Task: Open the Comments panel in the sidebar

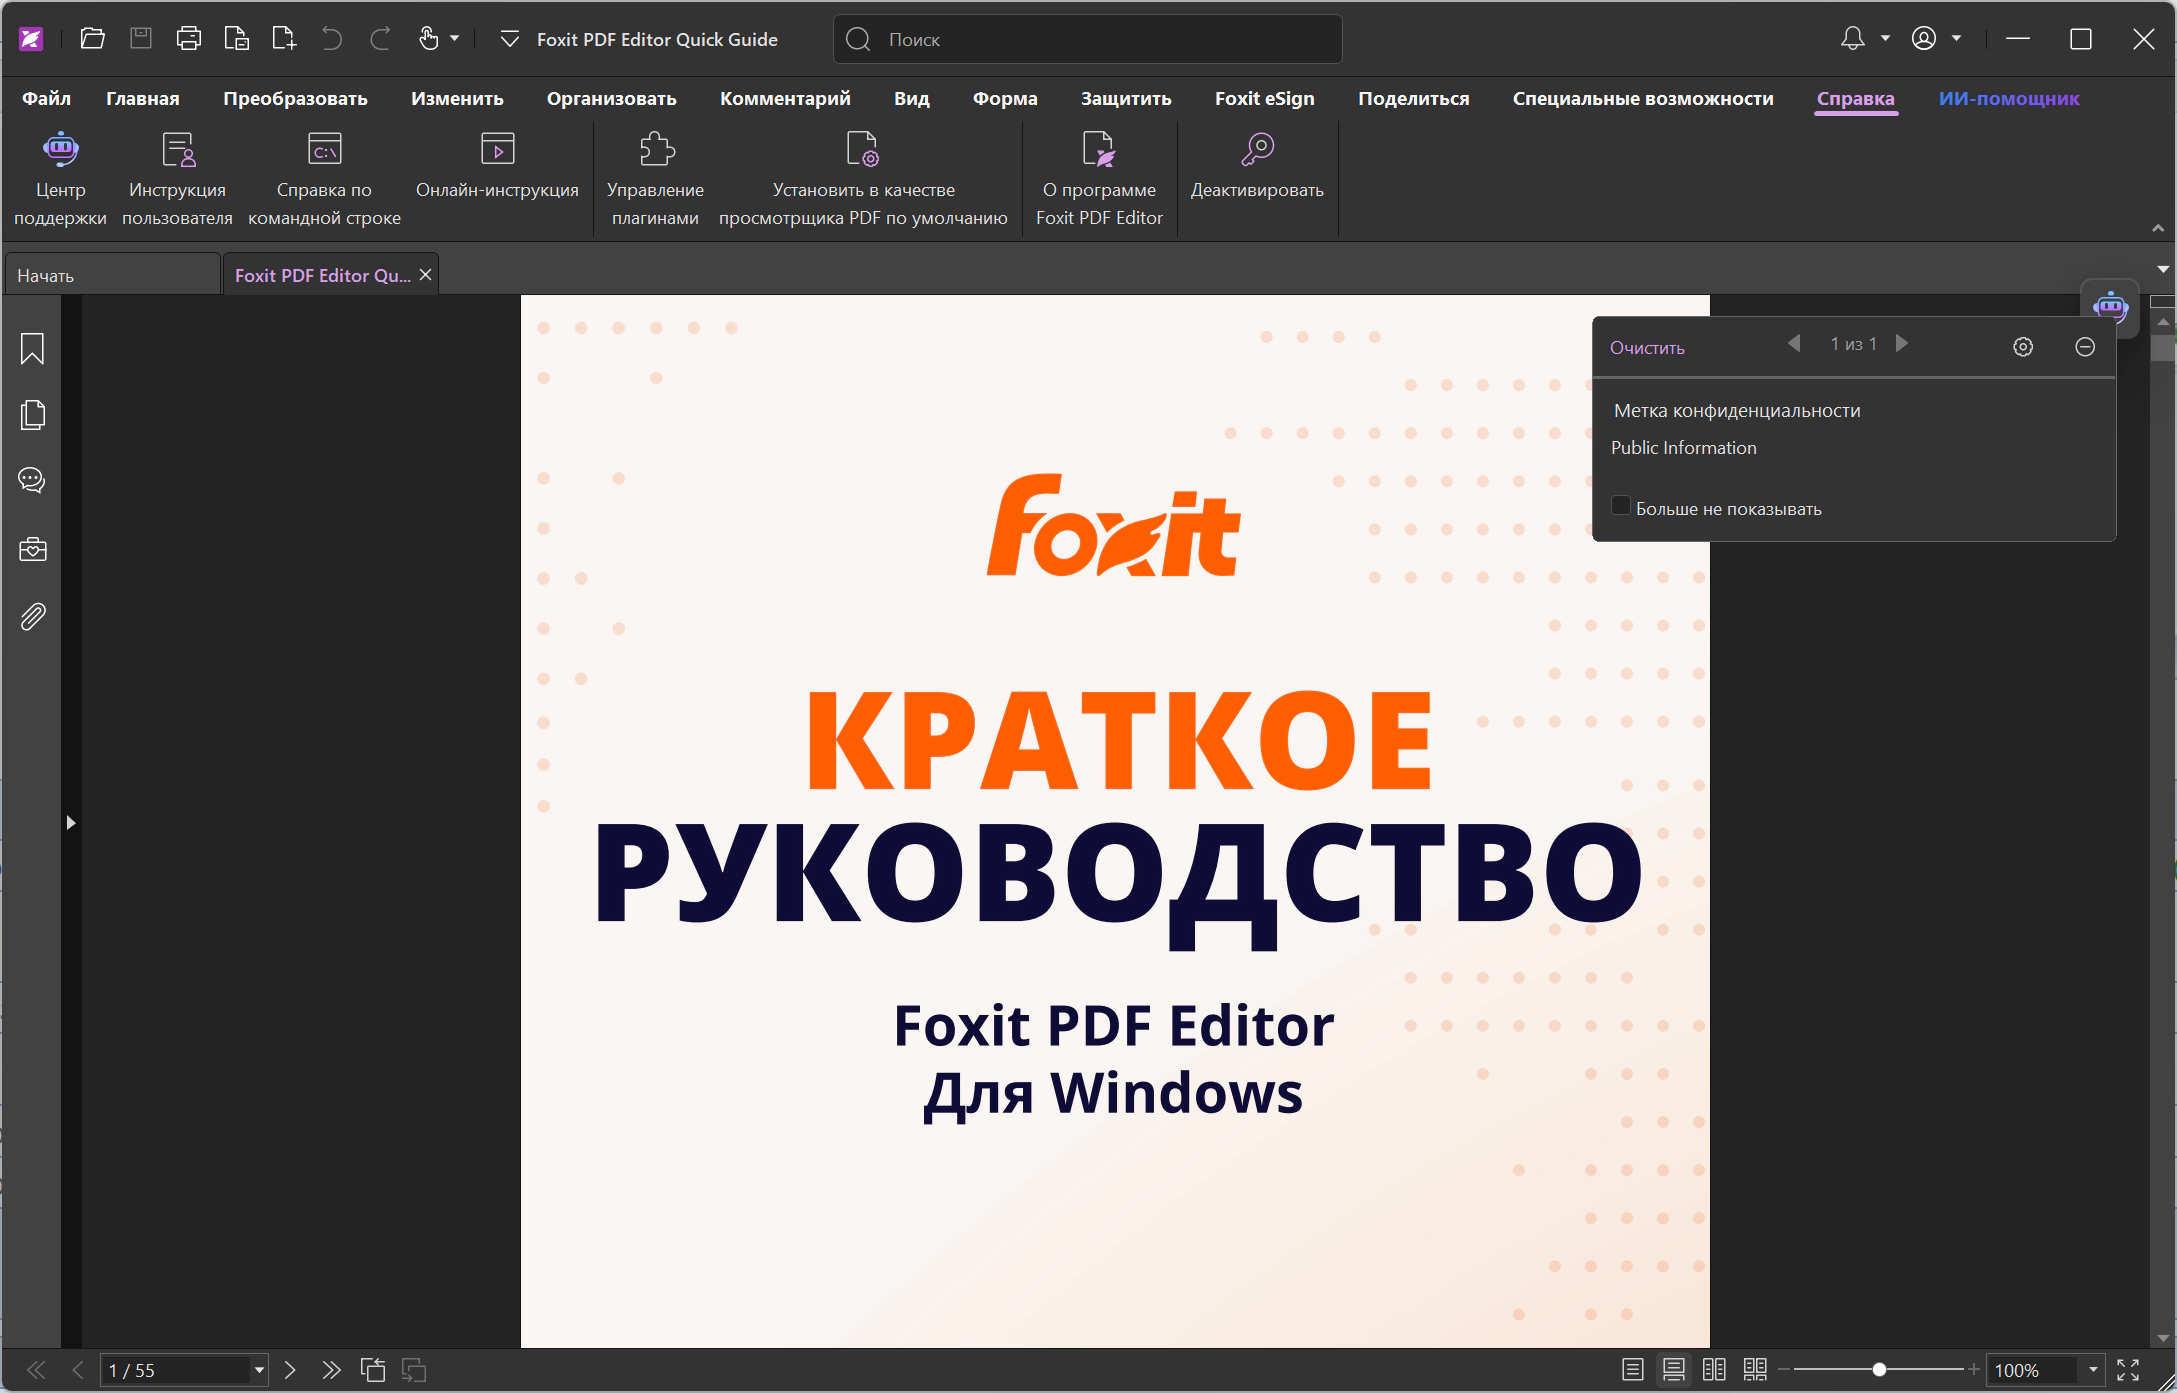Action: [x=32, y=481]
